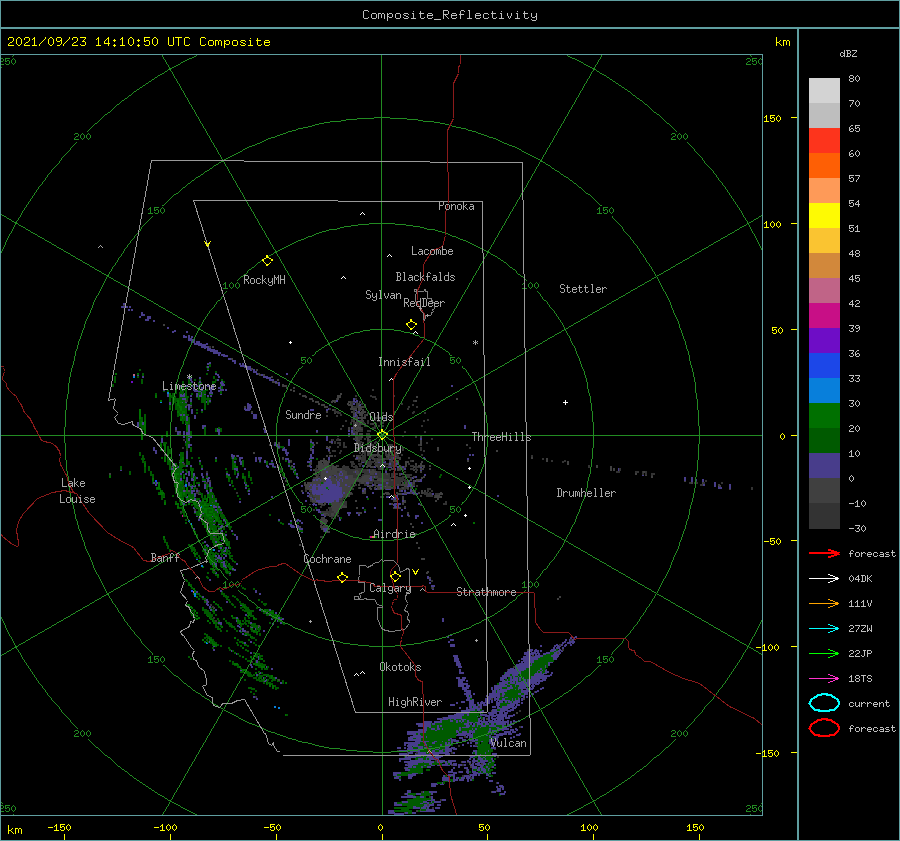Click the 51 dBZ yellow color swatch
The height and width of the screenshot is (841, 900).
[824, 215]
